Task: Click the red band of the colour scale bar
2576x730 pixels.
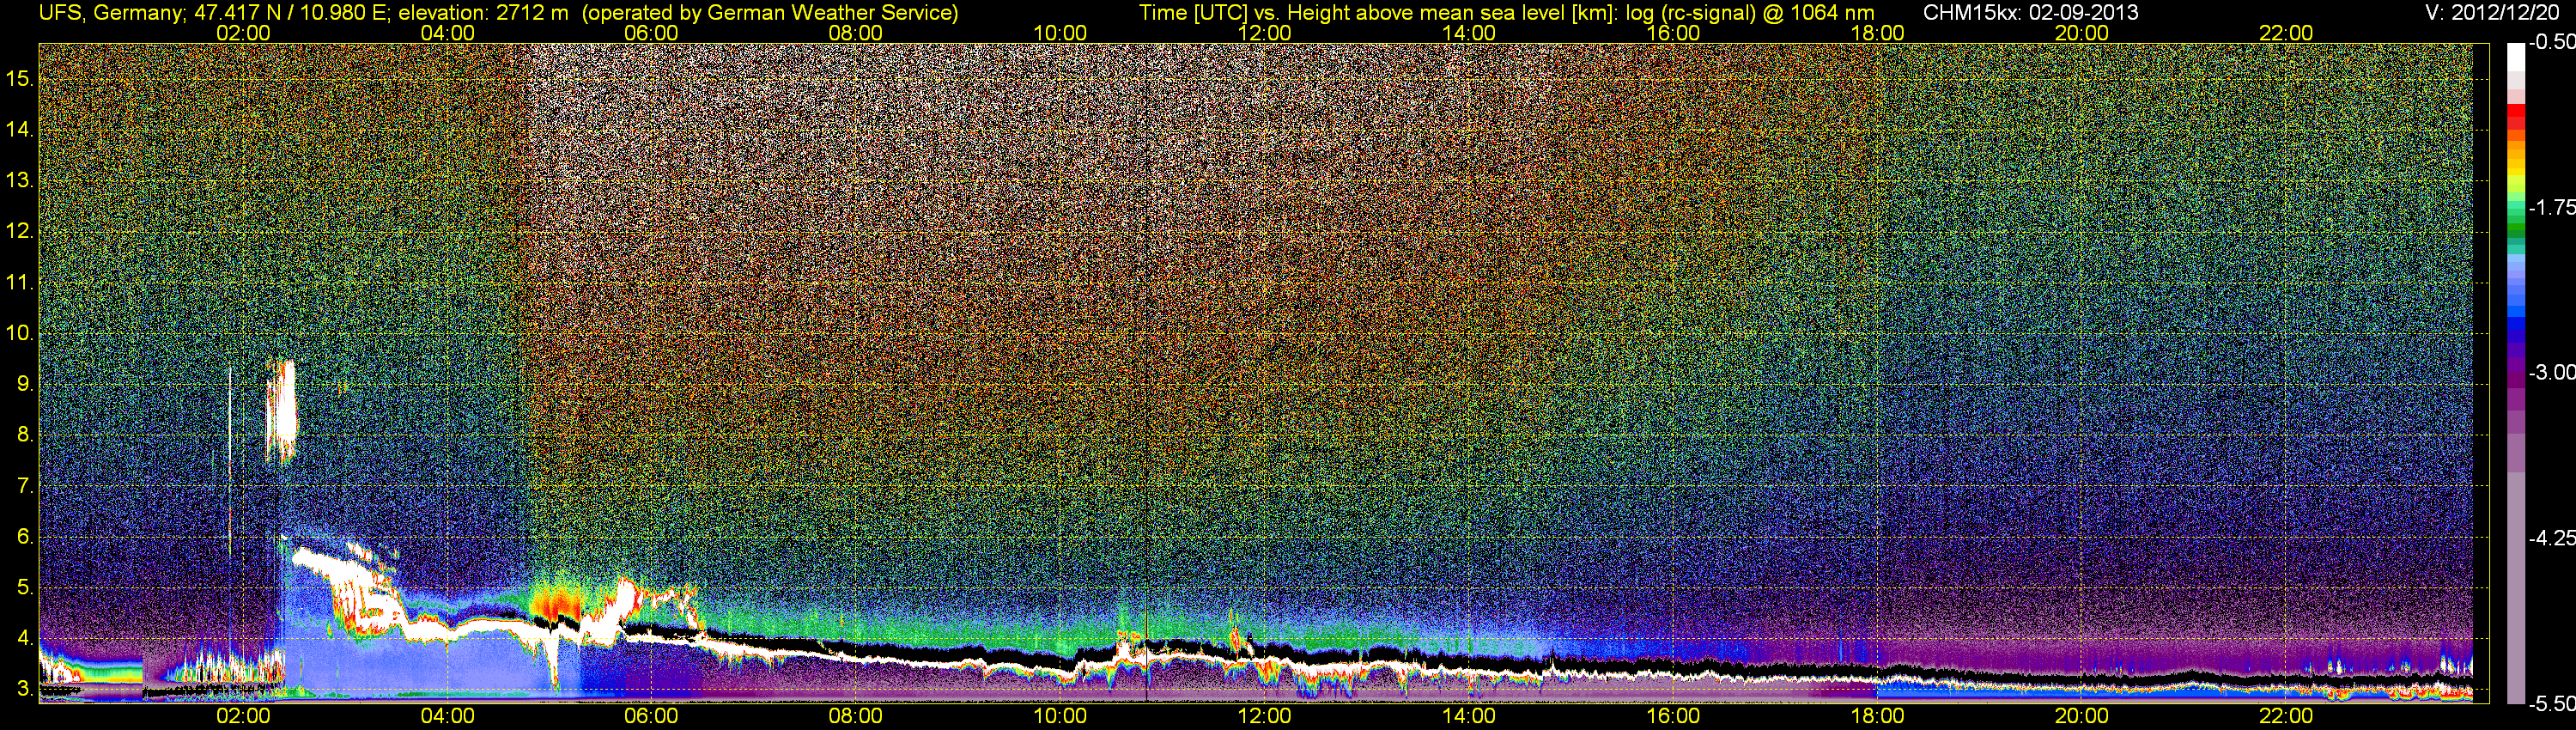Action: point(2515,117)
